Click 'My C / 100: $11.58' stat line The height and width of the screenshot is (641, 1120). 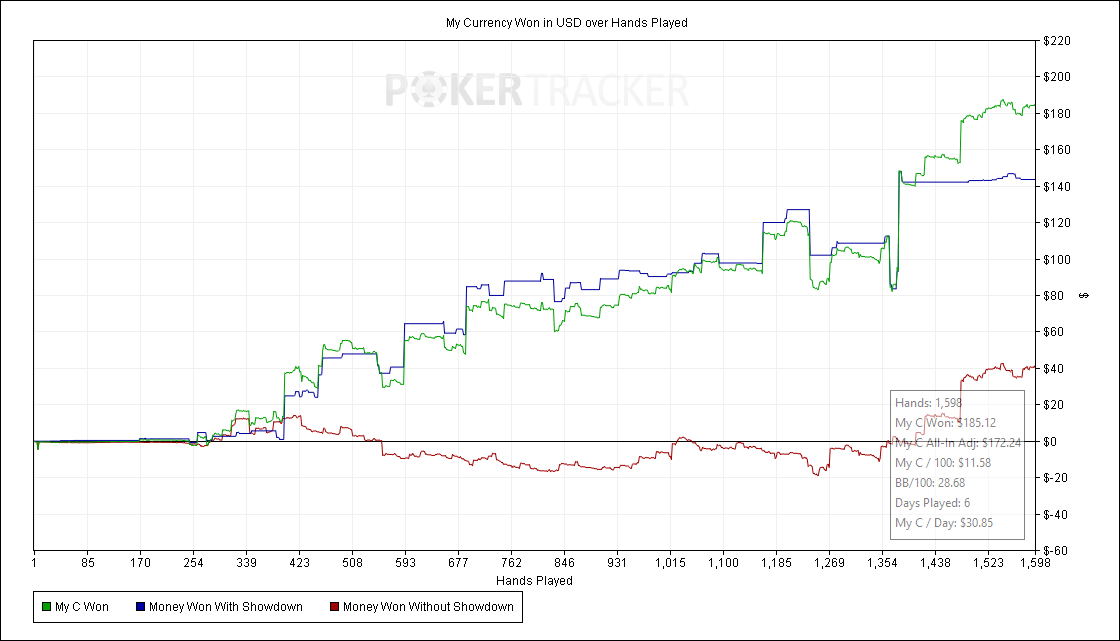(943, 463)
